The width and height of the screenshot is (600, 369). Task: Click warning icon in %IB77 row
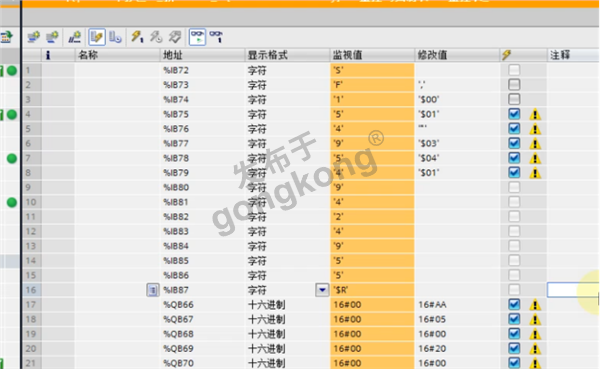point(535,144)
